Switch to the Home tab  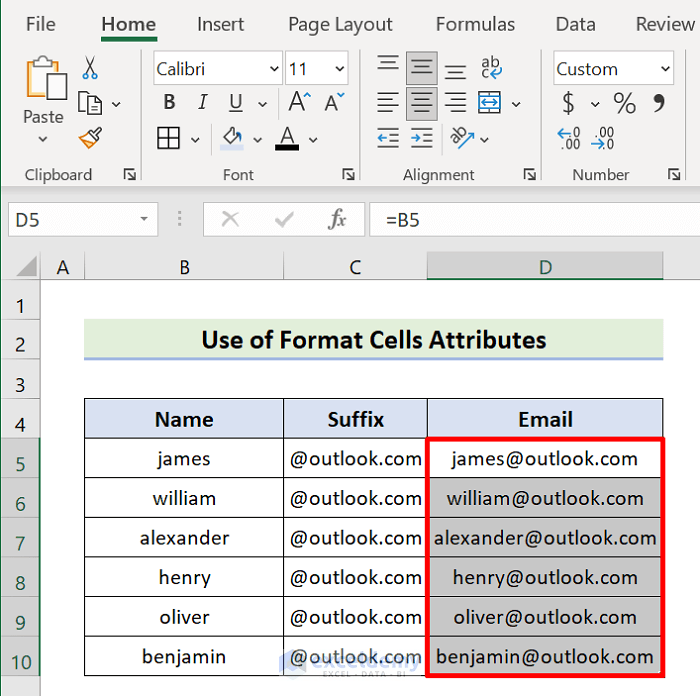click(x=129, y=24)
